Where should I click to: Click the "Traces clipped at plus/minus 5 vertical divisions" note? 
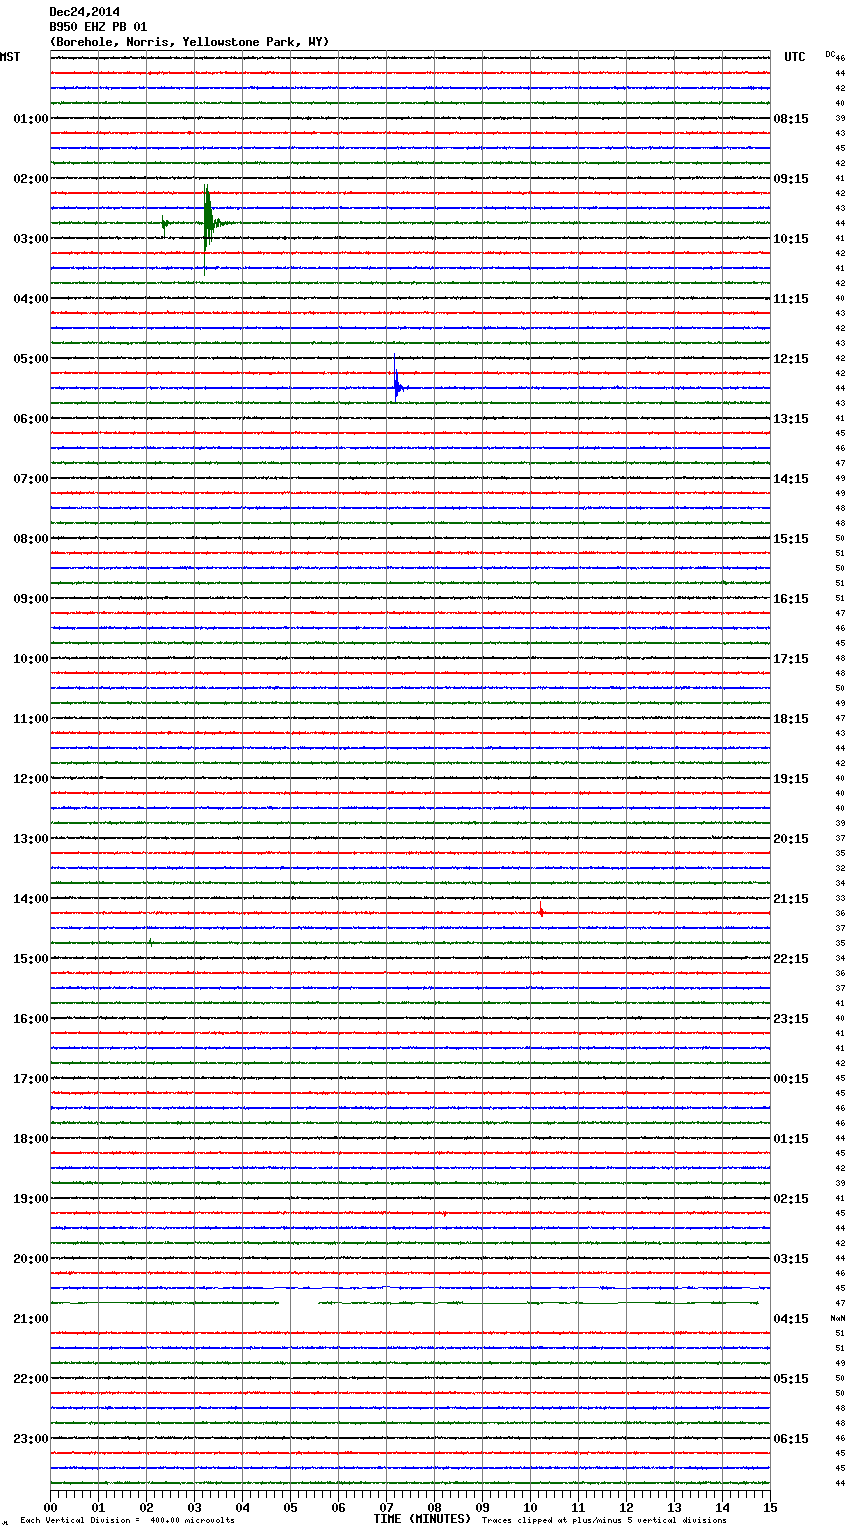tap(604, 1521)
